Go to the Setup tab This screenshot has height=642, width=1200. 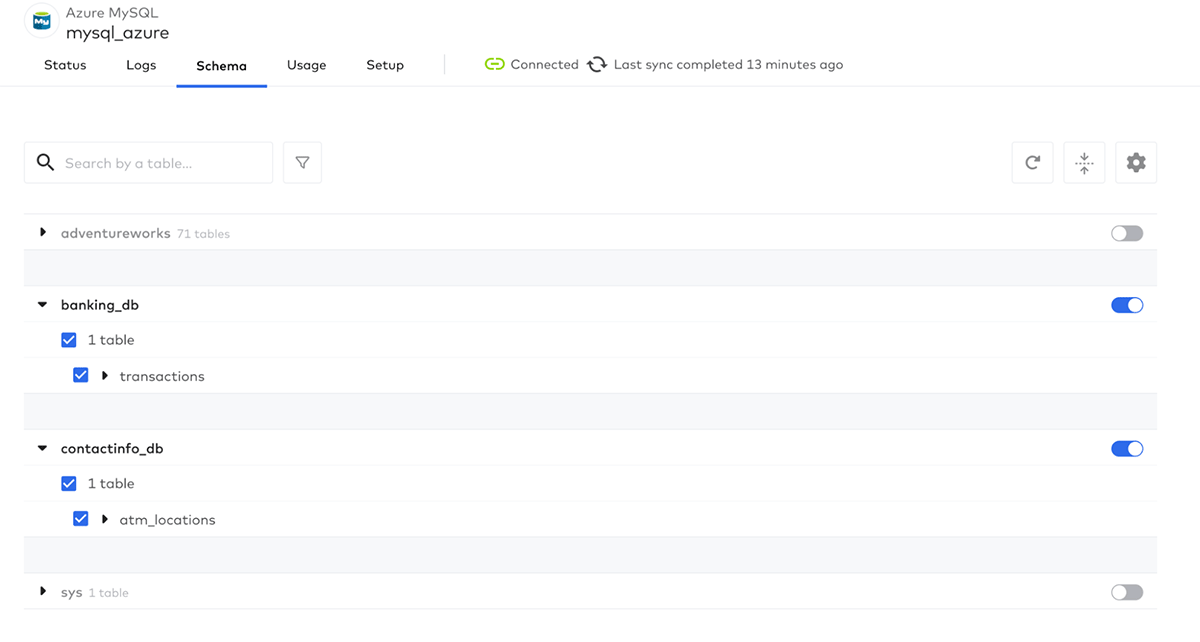pyautogui.click(x=385, y=65)
